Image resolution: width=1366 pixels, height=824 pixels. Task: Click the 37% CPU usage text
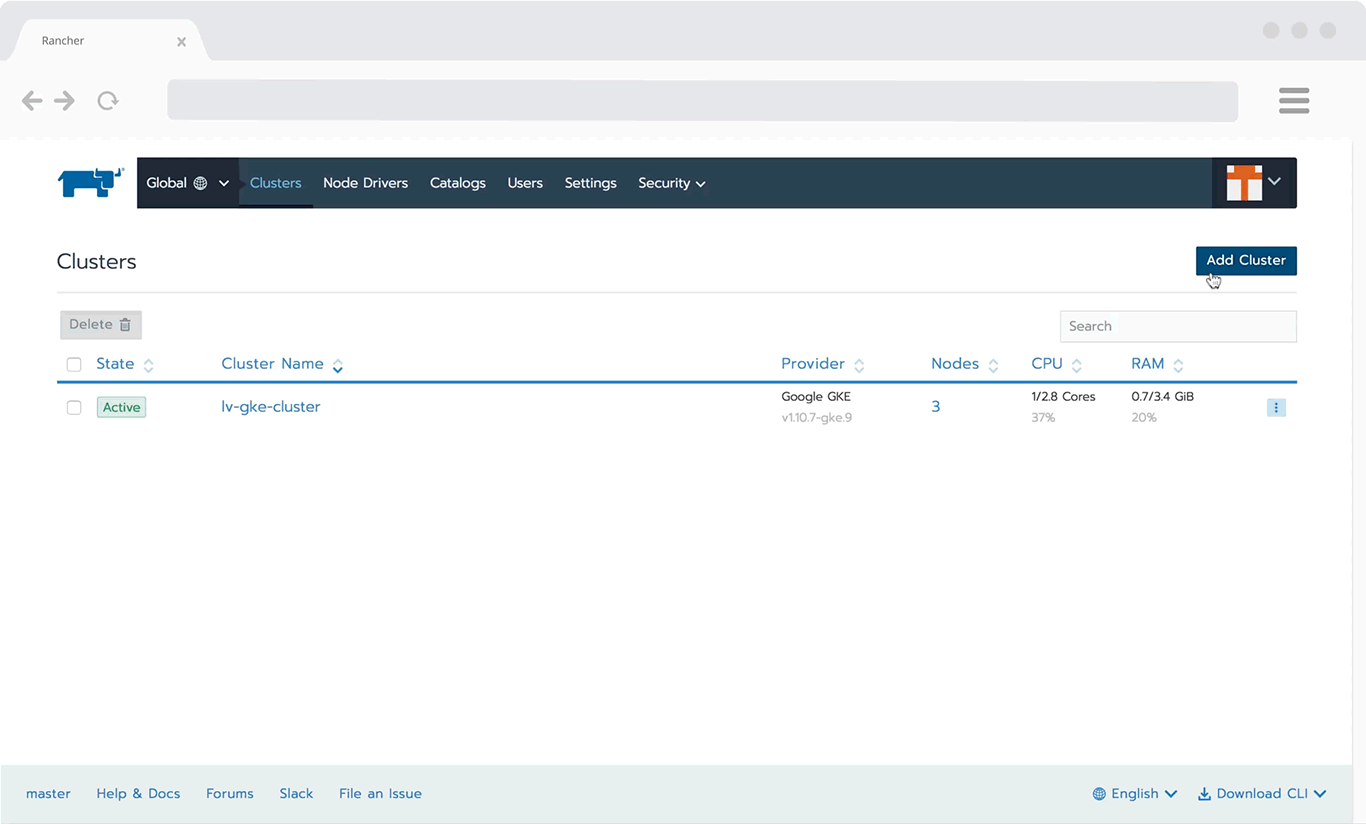coord(1043,418)
